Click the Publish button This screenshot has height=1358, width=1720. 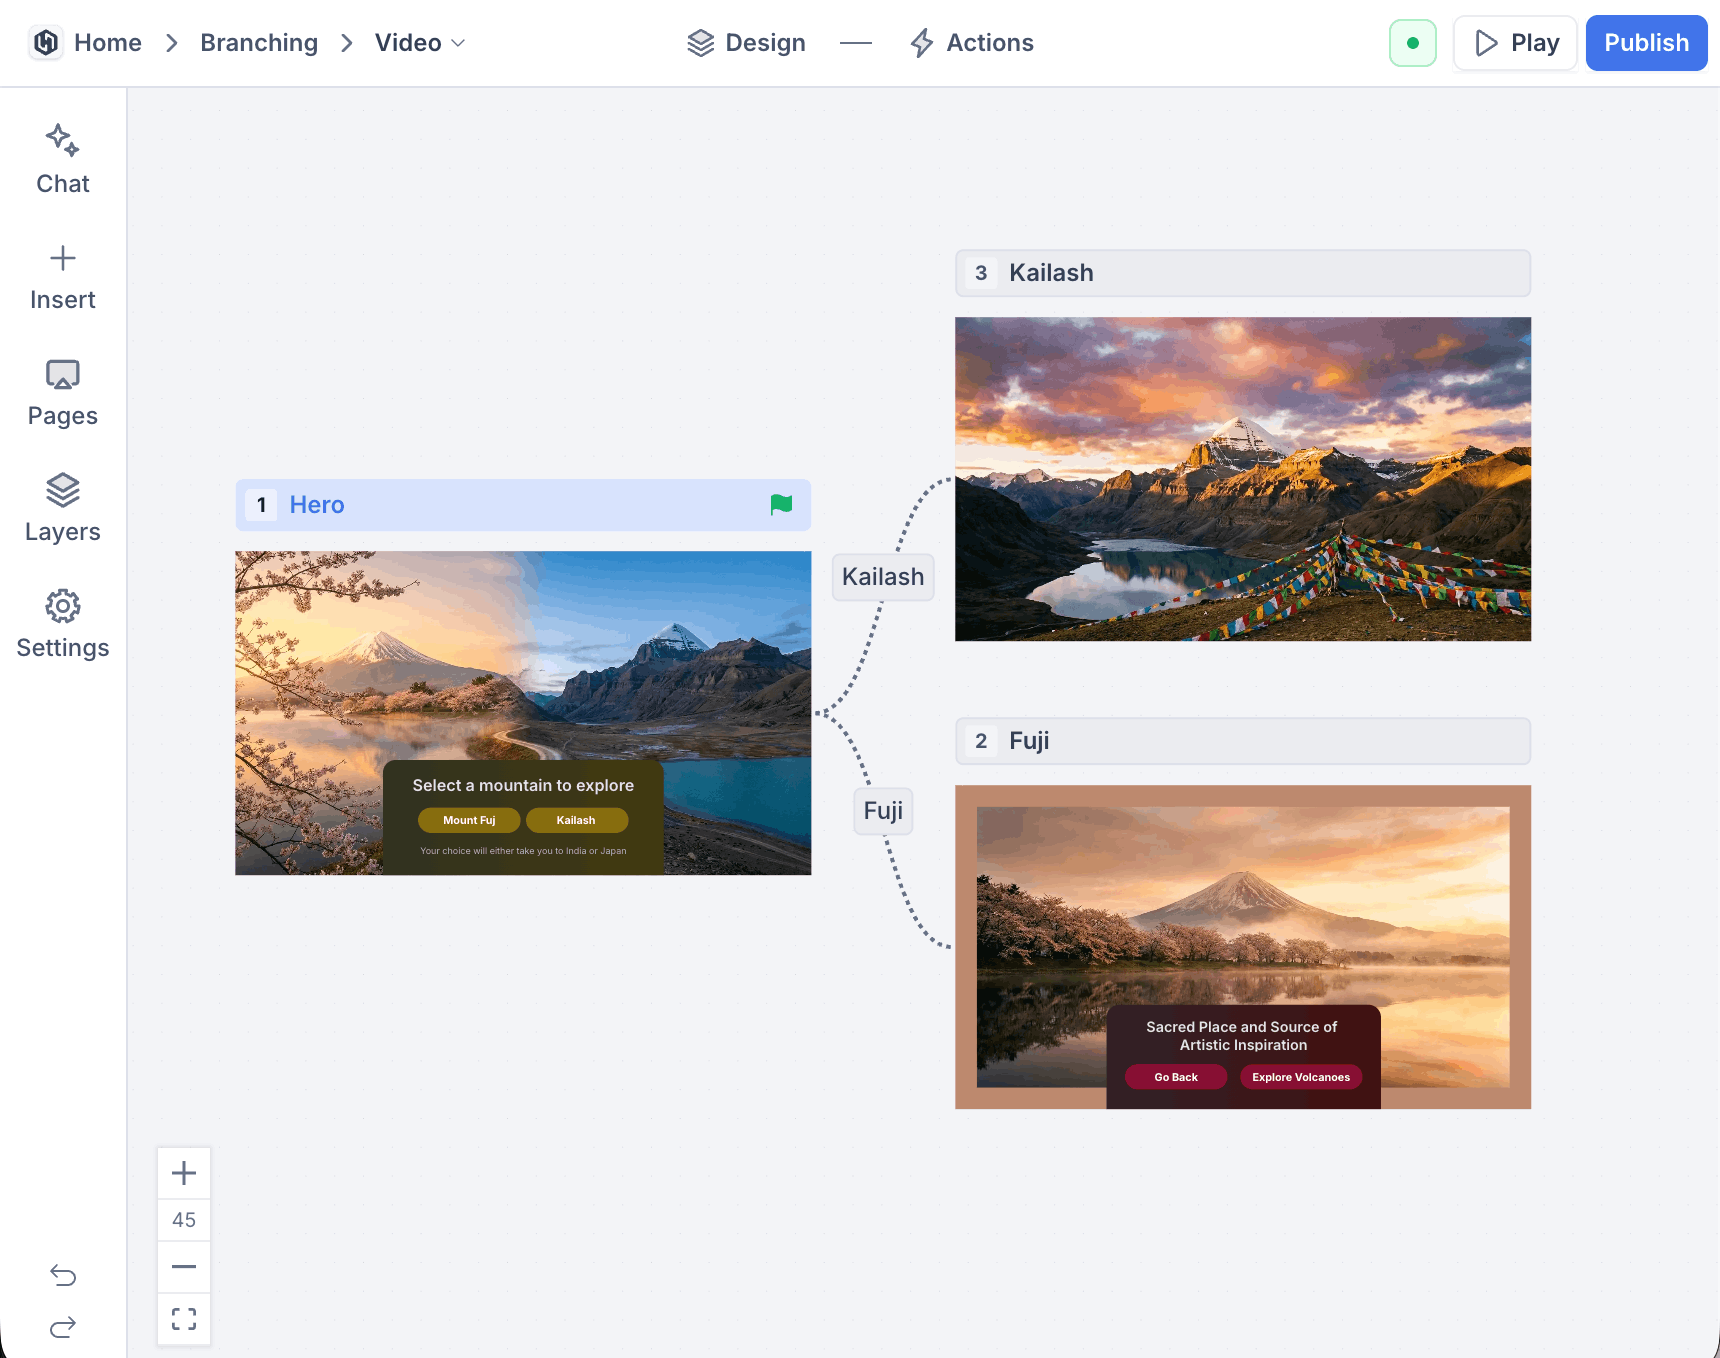[1647, 43]
